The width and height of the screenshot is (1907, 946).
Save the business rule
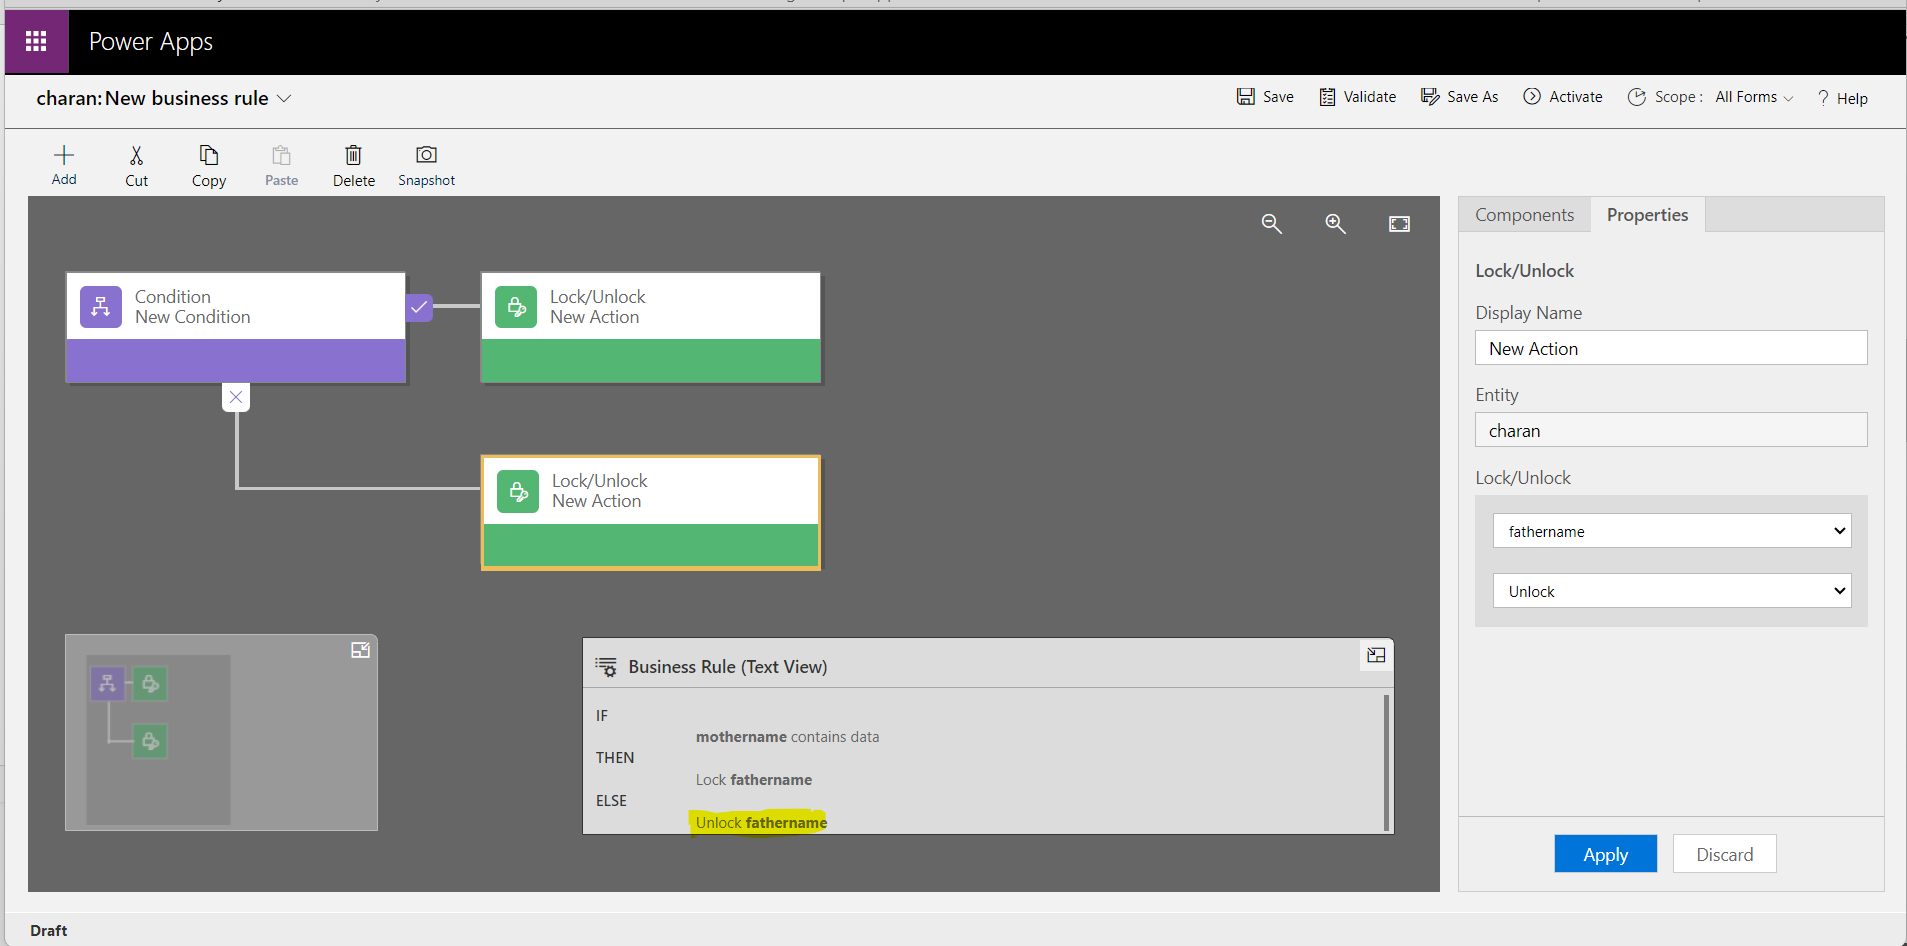[1265, 97]
